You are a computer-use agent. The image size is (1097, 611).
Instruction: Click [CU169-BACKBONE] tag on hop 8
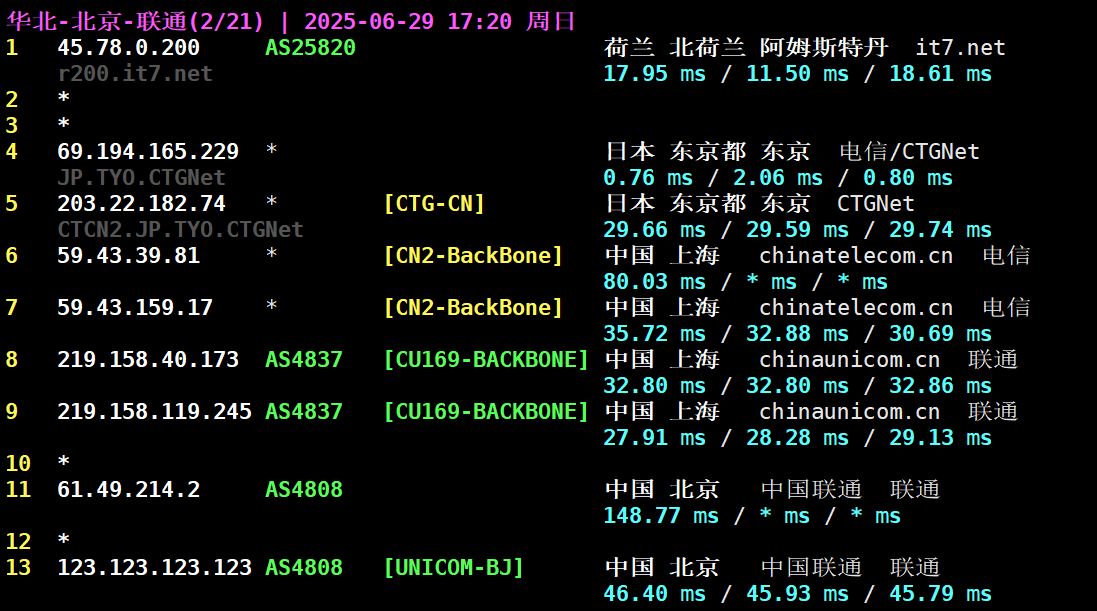click(486, 360)
